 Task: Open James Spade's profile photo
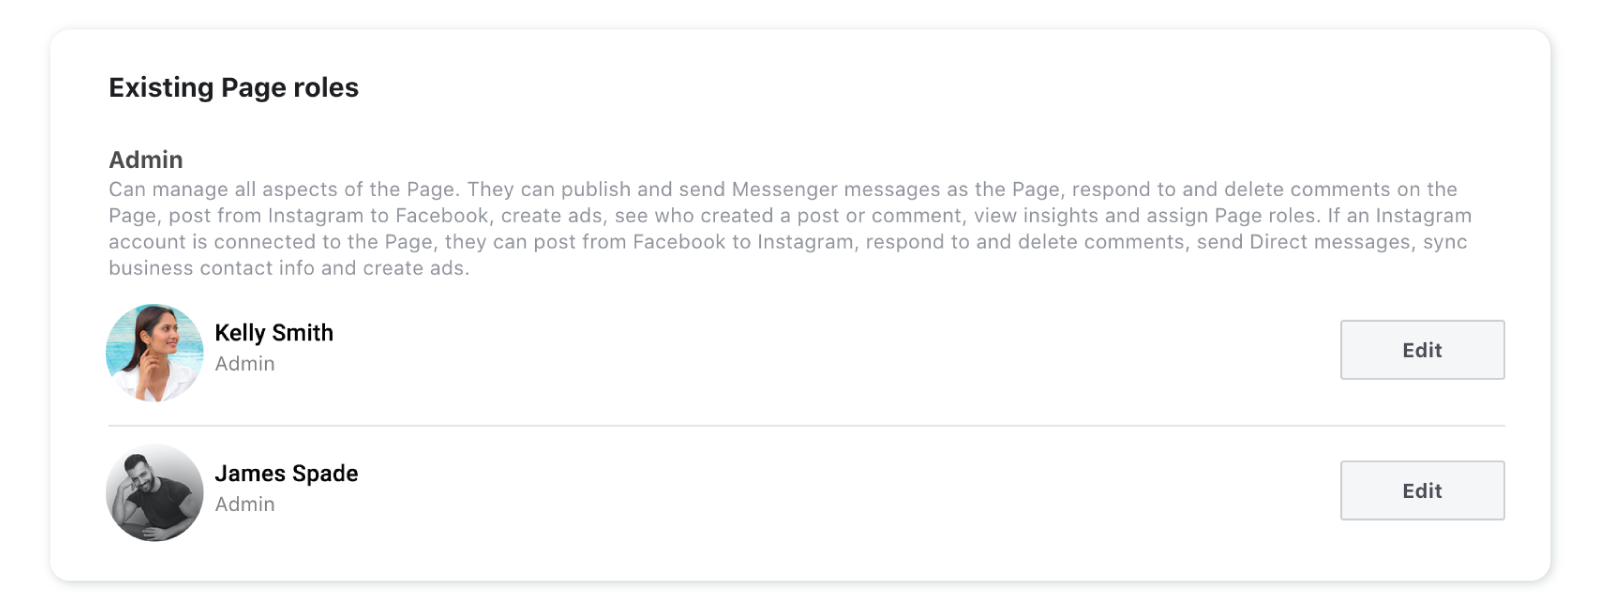coord(155,493)
